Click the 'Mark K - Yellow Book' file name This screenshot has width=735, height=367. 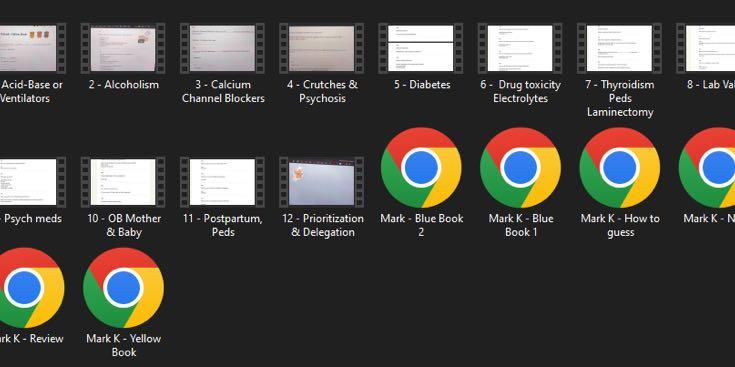[x=124, y=345]
